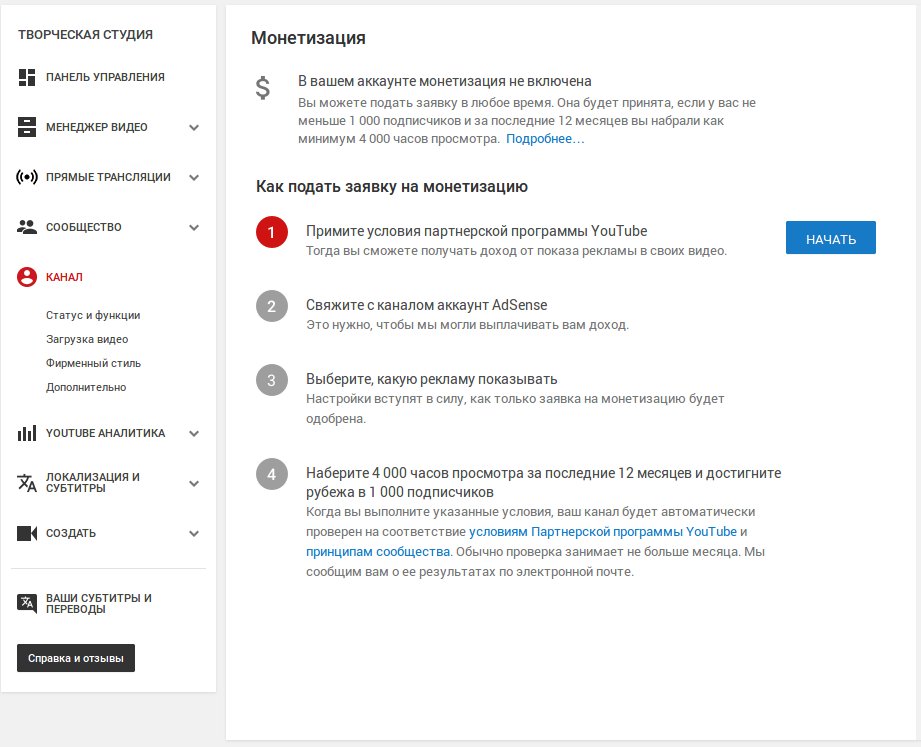The image size is (921, 747).
Task: Expand the Локализация и субтитры chevron
Action: [194, 483]
